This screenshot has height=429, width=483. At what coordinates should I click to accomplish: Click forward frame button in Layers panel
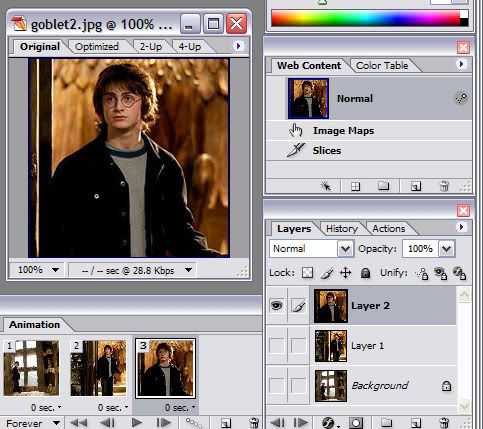(x=301, y=423)
